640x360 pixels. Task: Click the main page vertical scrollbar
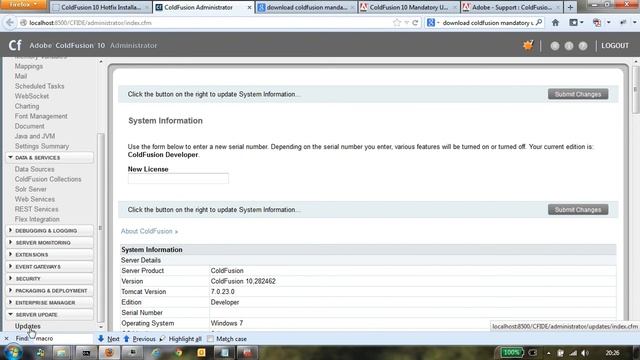(636, 89)
